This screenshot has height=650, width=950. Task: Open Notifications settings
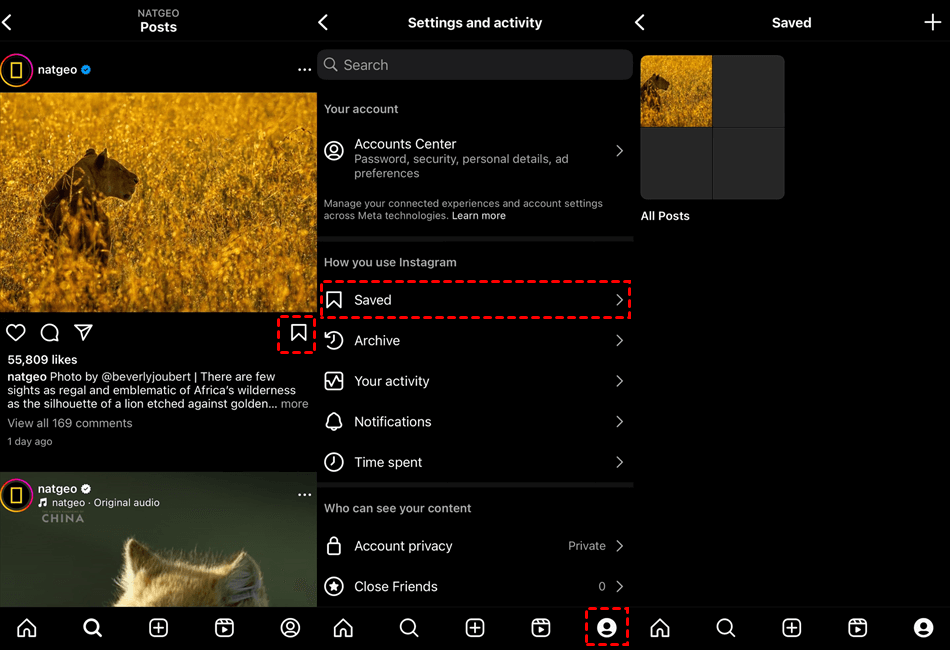pos(475,422)
